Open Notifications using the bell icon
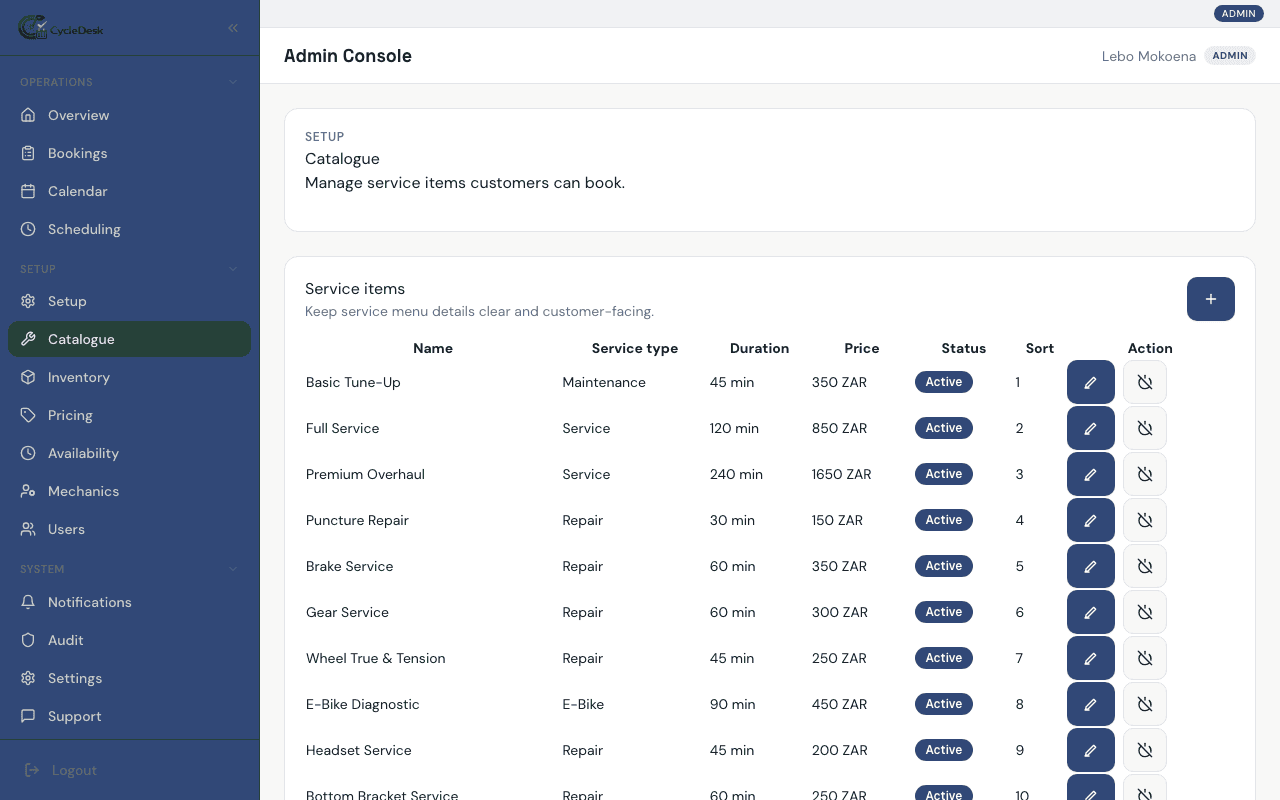Image resolution: width=1280 pixels, height=800 pixels. [x=28, y=602]
